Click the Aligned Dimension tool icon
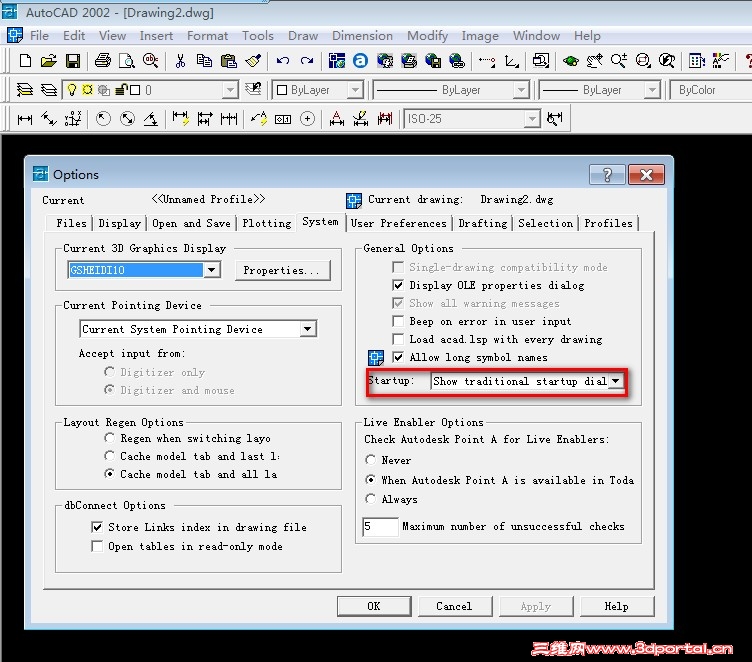 click(49, 118)
